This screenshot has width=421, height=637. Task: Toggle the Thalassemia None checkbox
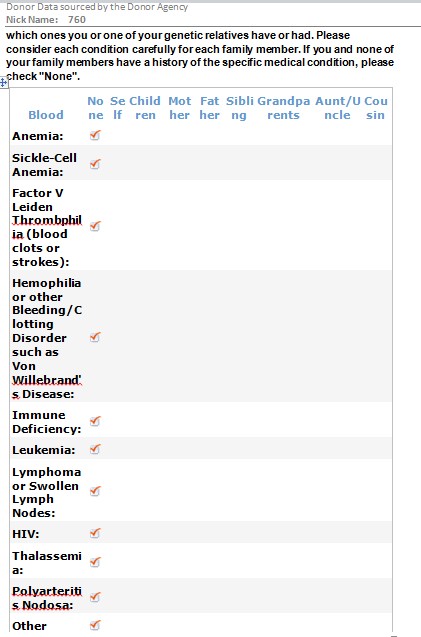point(95,562)
